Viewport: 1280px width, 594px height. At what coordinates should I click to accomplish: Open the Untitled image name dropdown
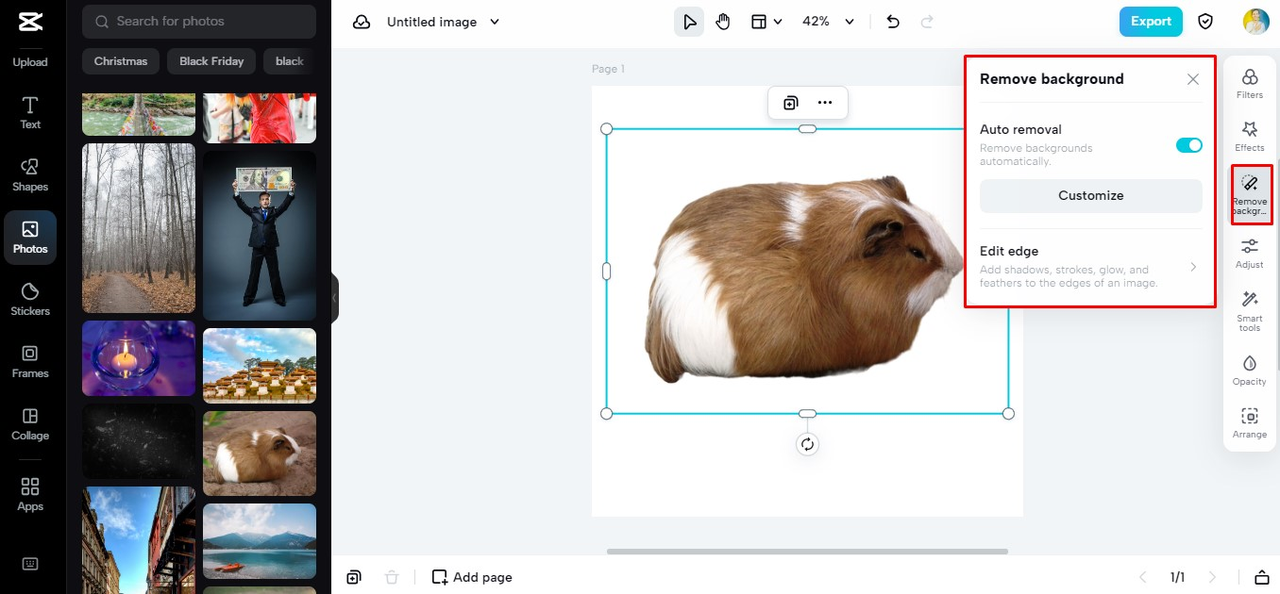pyautogui.click(x=443, y=22)
